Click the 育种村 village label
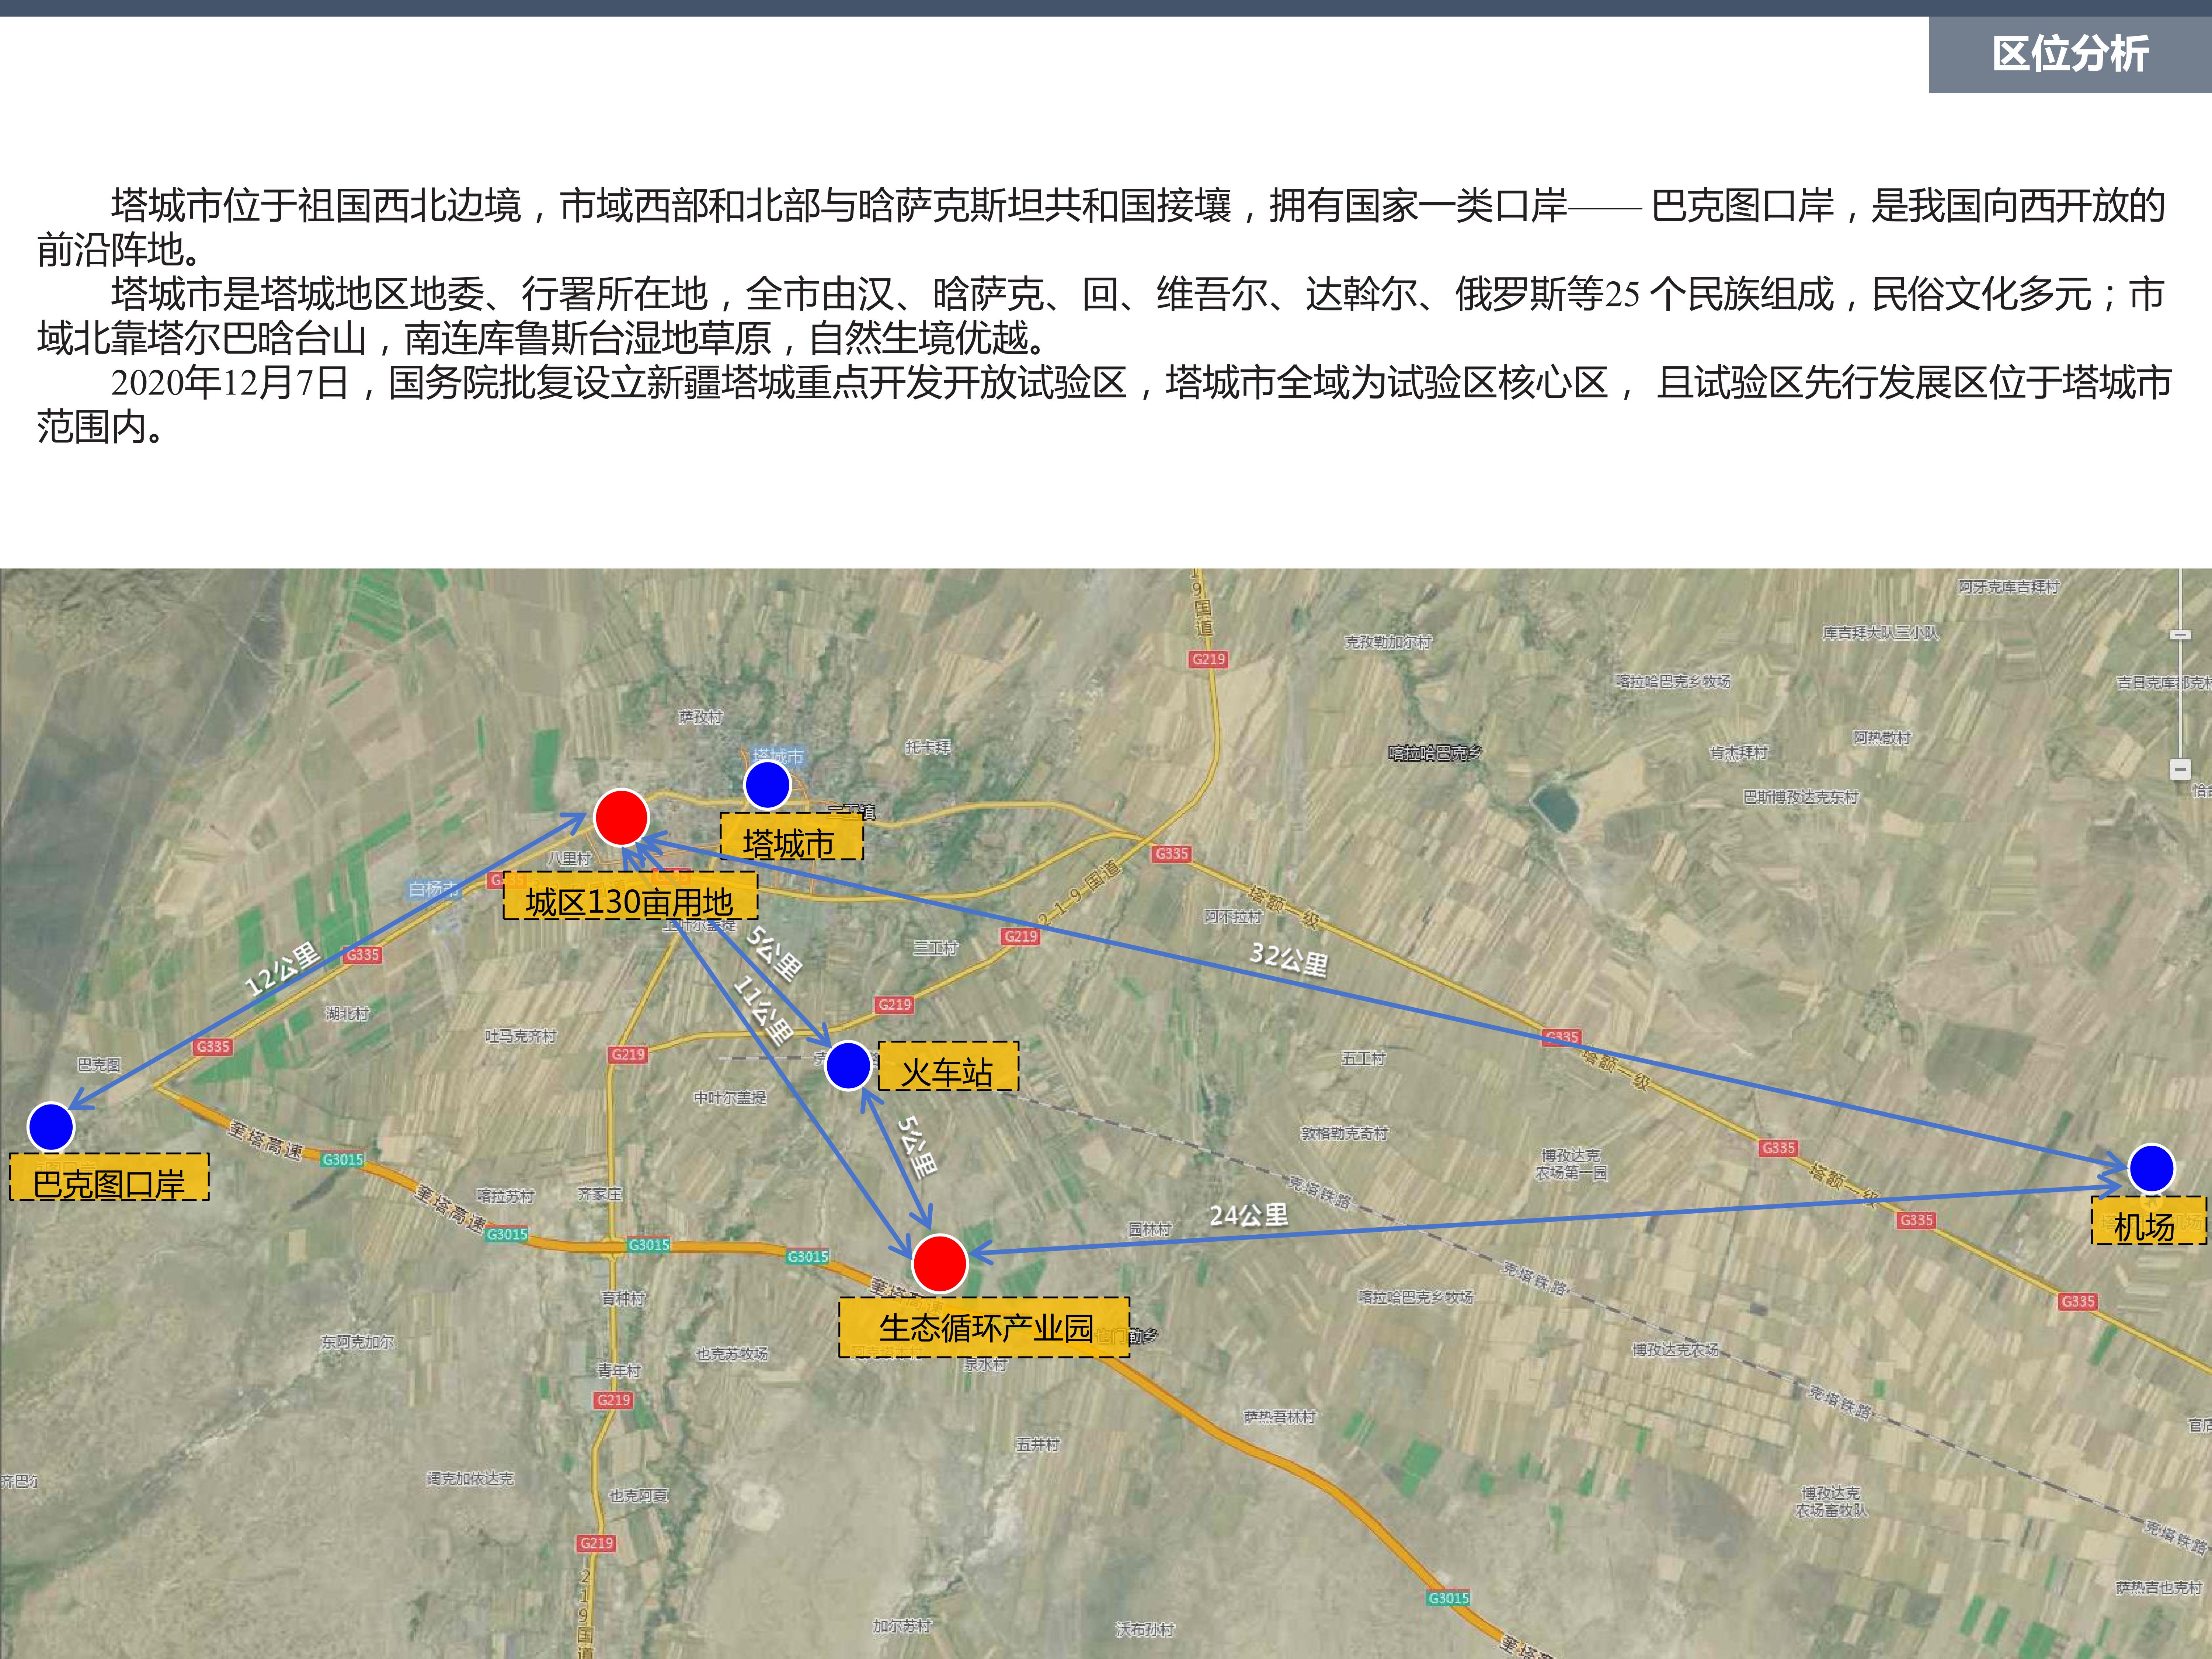This screenshot has width=2212, height=1659. [623, 1298]
